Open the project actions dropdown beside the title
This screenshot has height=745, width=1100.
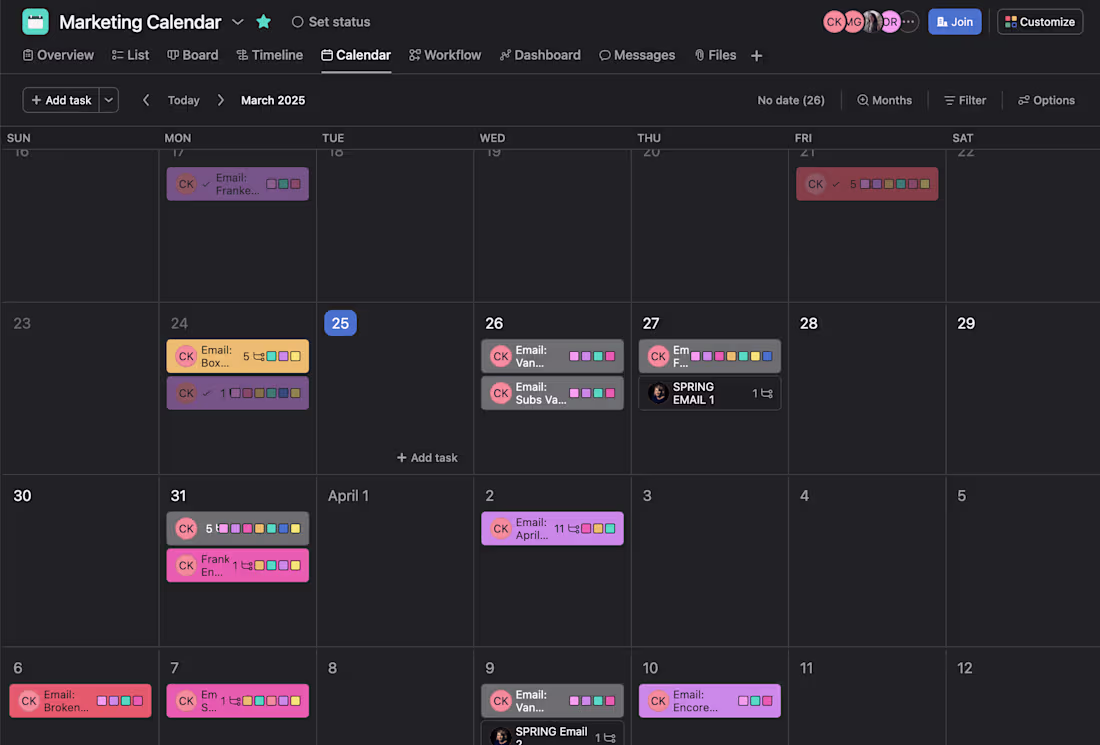click(x=238, y=22)
